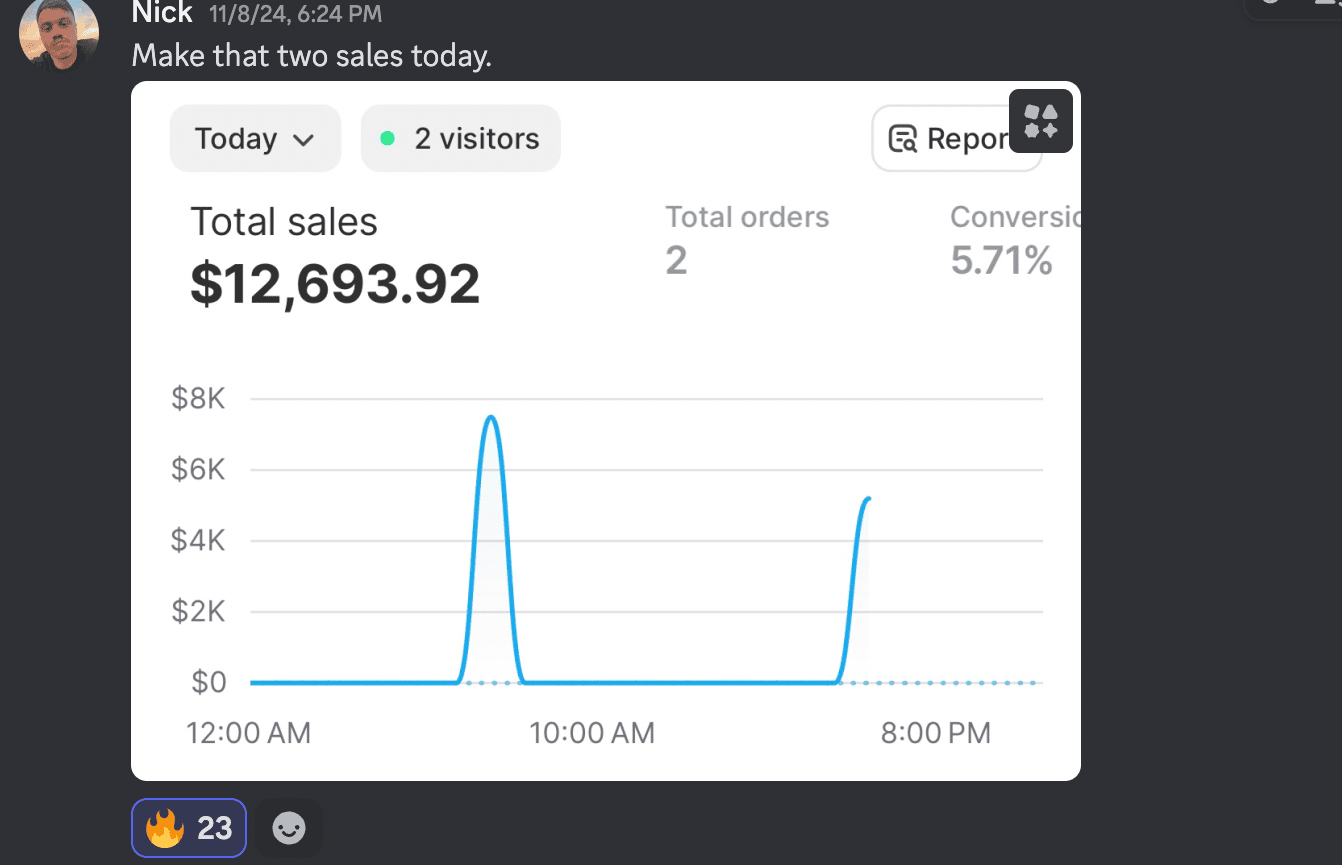
Task: Click the first sales peak on chart
Action: tap(491, 417)
